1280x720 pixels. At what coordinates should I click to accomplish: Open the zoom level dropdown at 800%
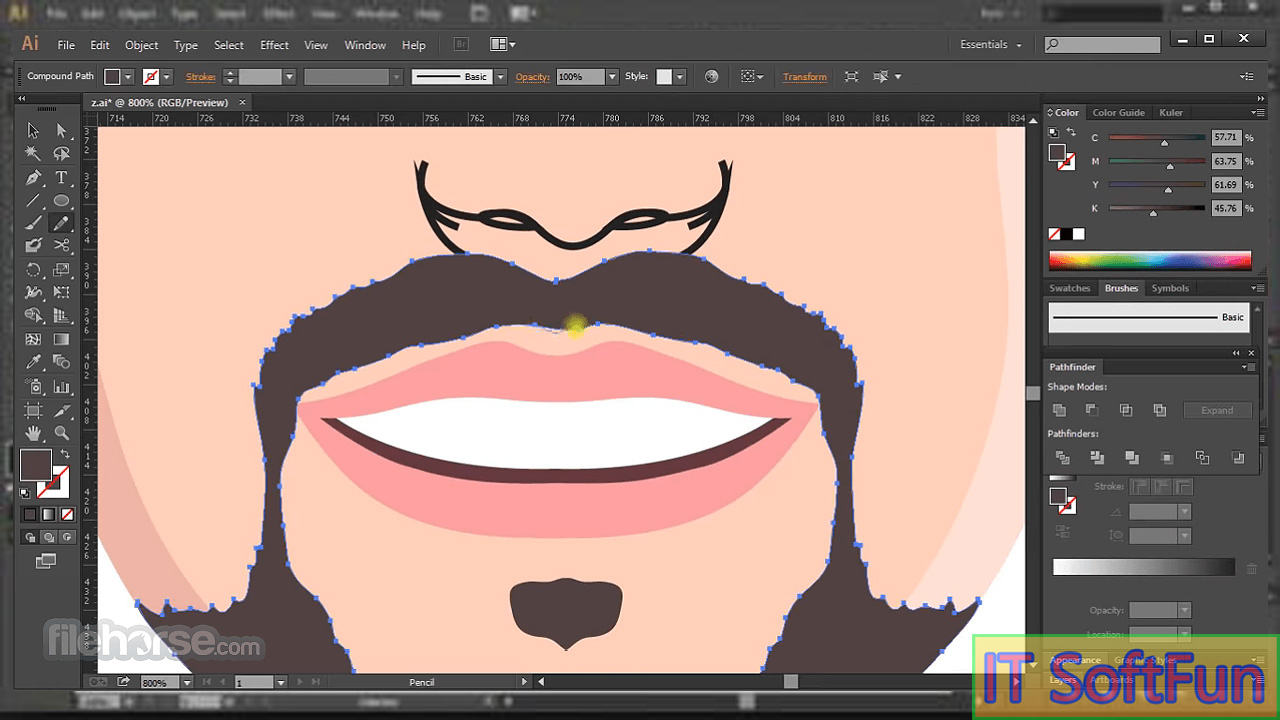pos(187,683)
